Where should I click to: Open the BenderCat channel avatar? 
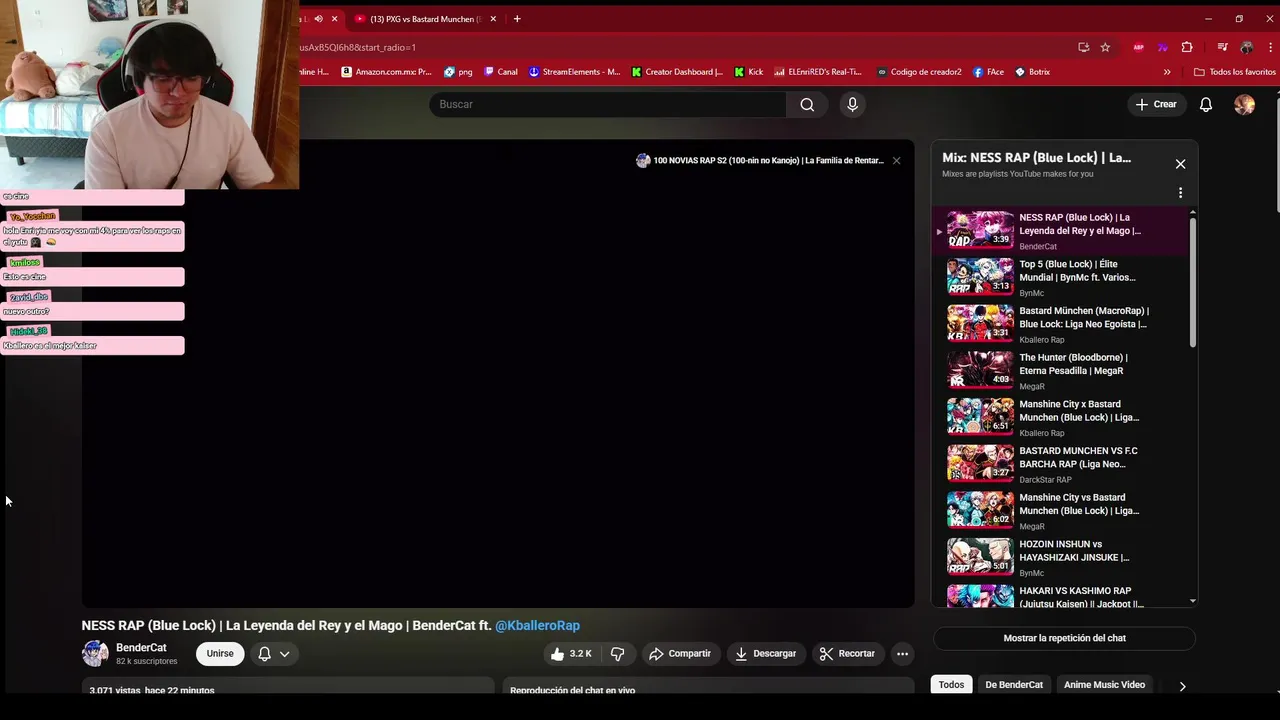(x=95, y=654)
